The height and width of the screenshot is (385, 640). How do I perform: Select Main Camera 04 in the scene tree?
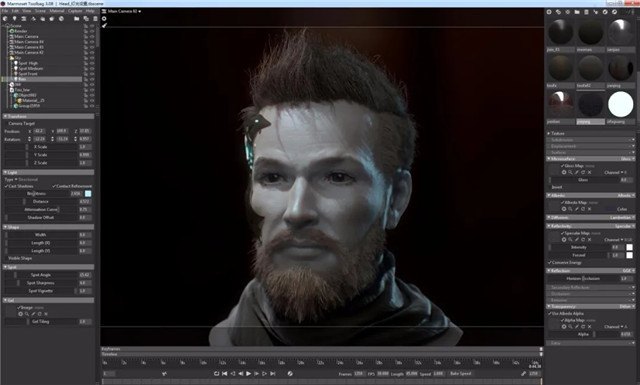click(x=29, y=42)
